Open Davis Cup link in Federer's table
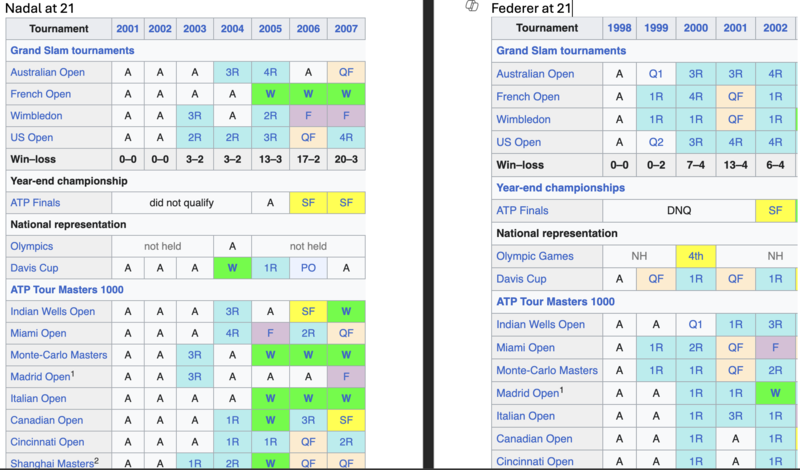Screen dimensions: 800x470 click(521, 279)
